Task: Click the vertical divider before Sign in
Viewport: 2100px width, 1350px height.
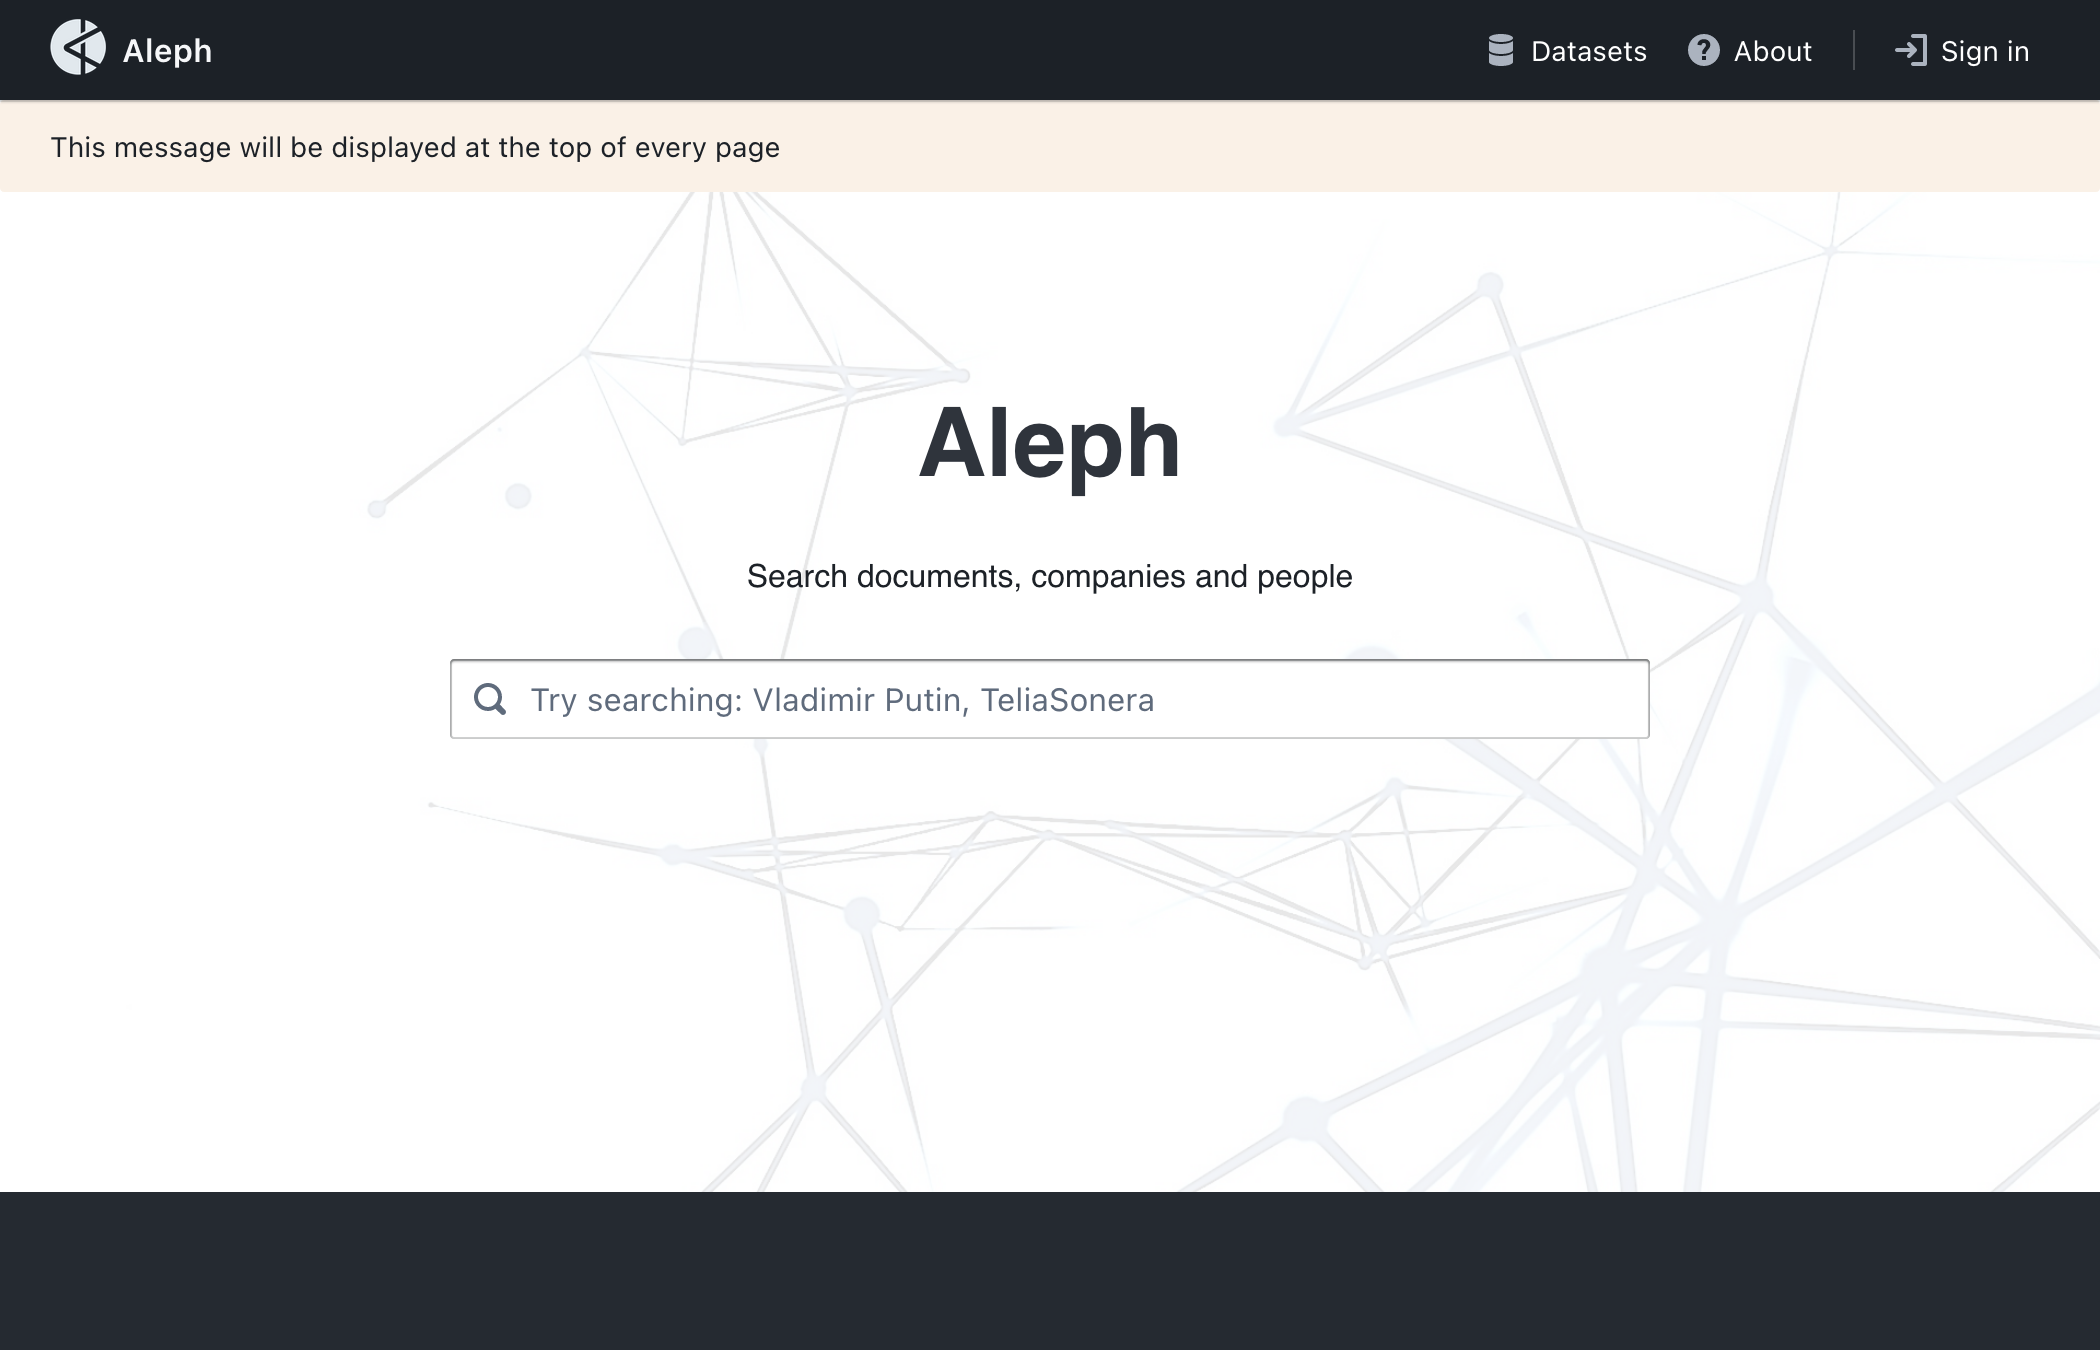Action: (1853, 50)
